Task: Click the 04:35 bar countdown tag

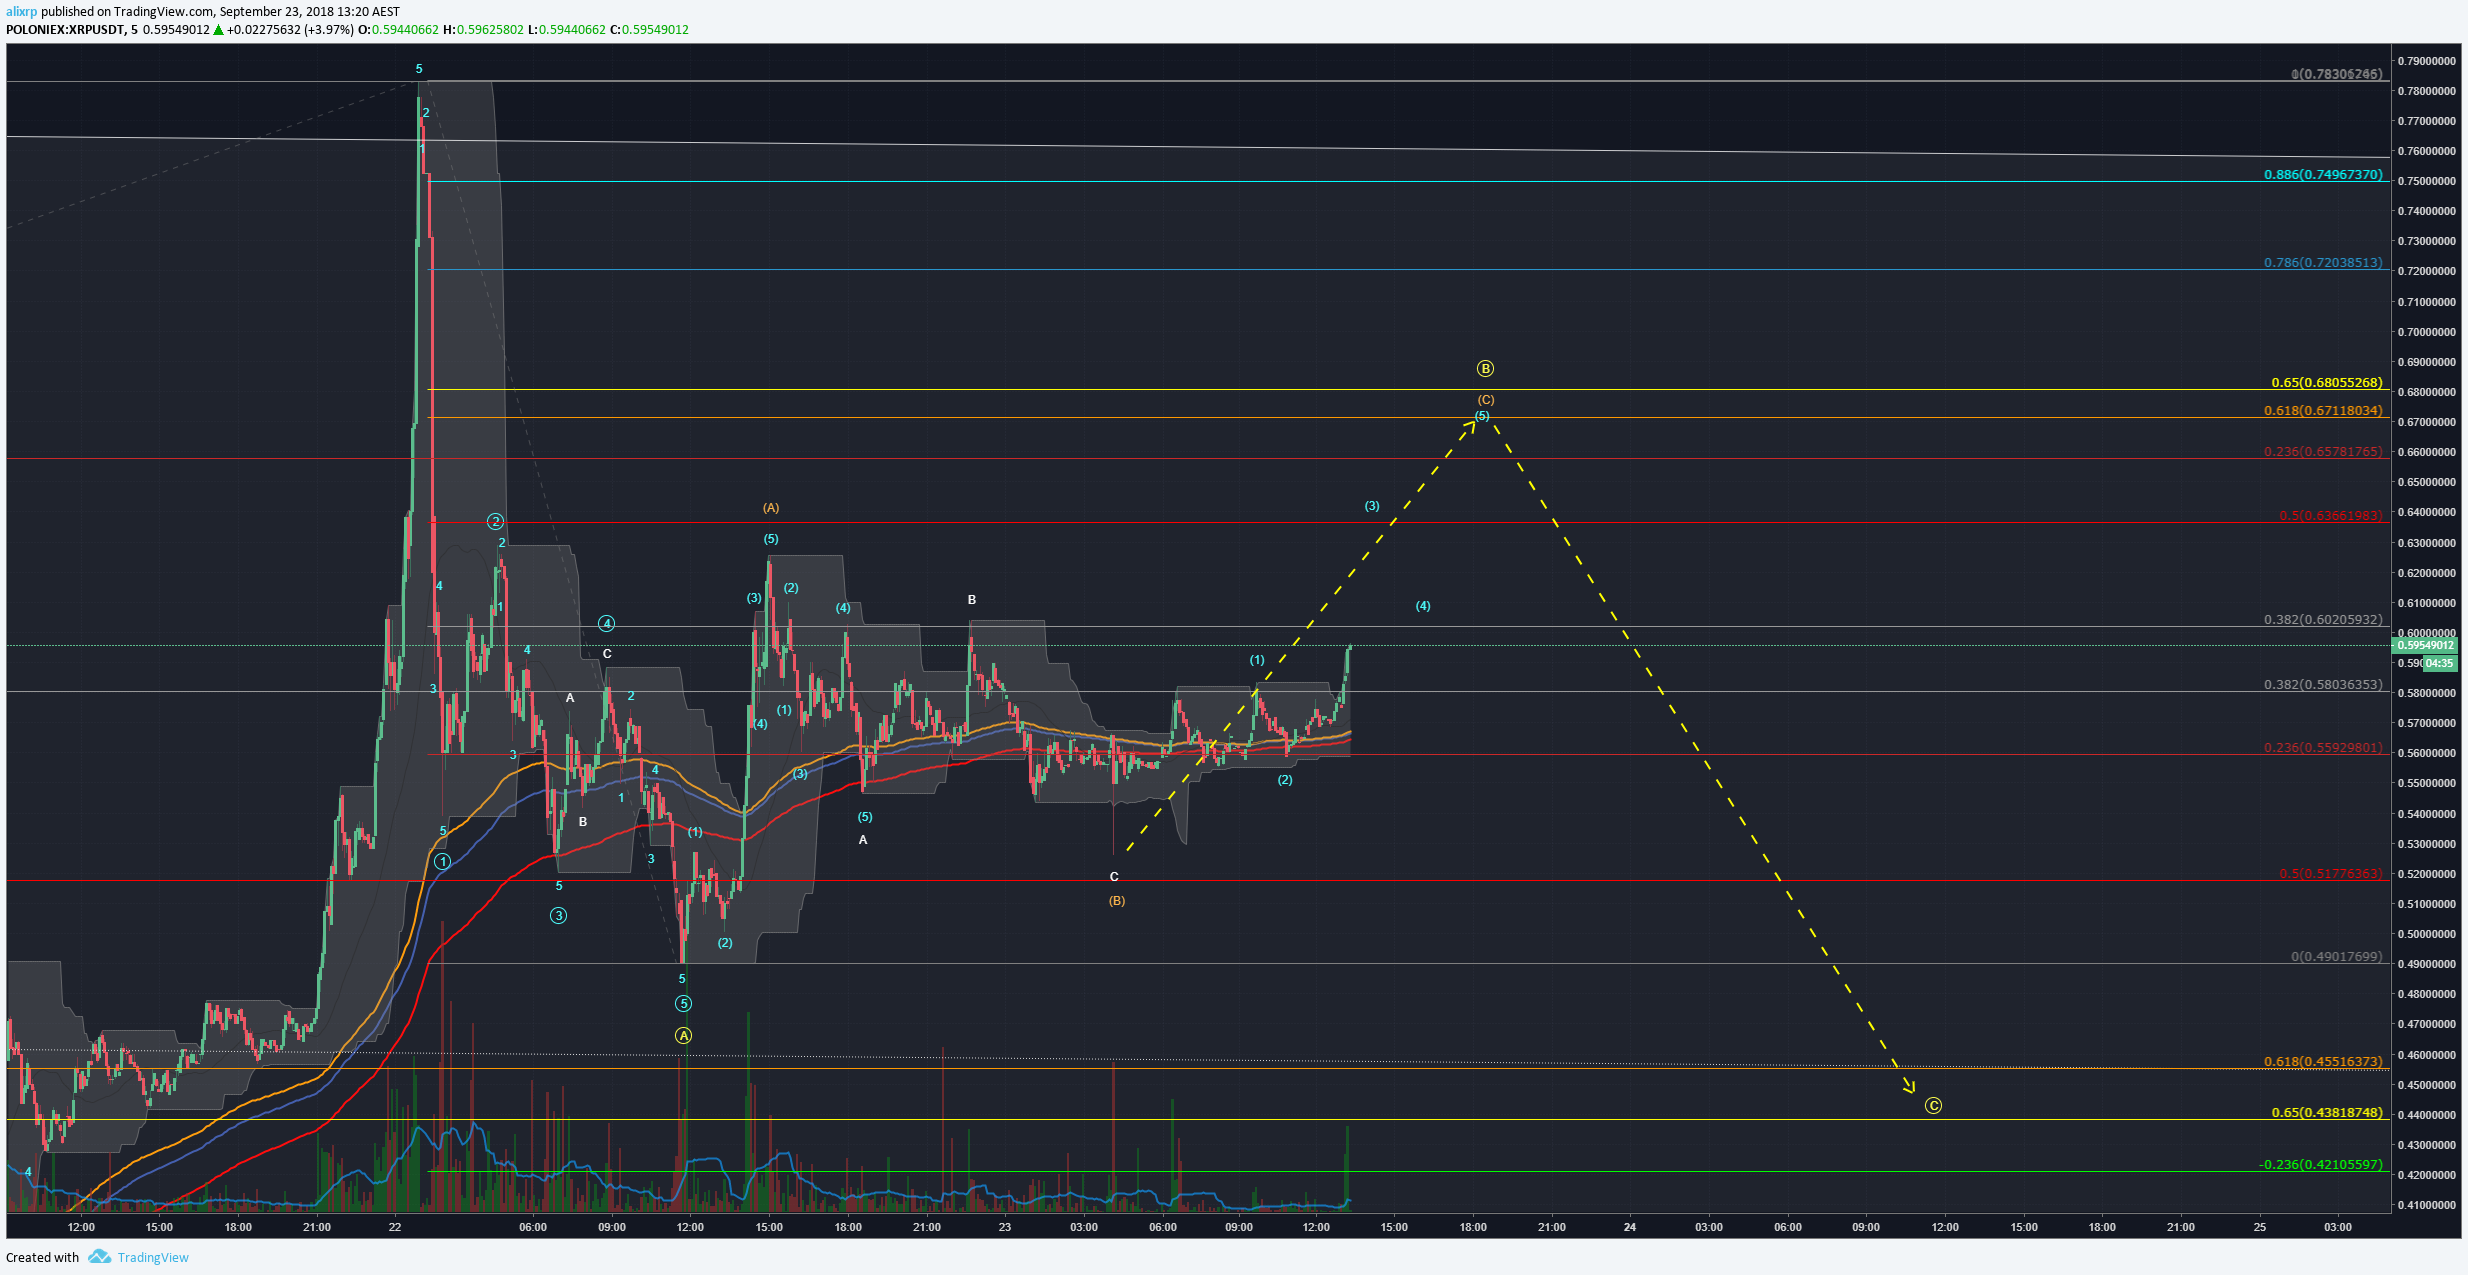Action: 2439,663
